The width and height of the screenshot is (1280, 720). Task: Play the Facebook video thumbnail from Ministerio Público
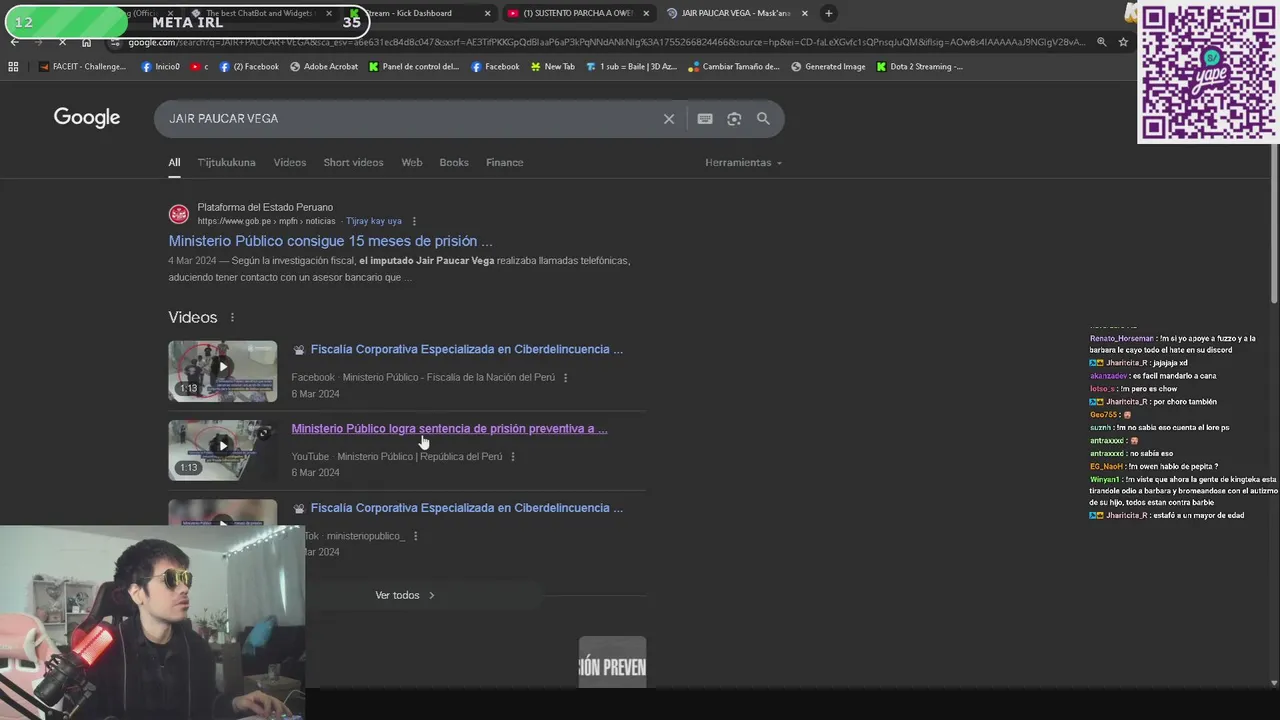click(223, 371)
